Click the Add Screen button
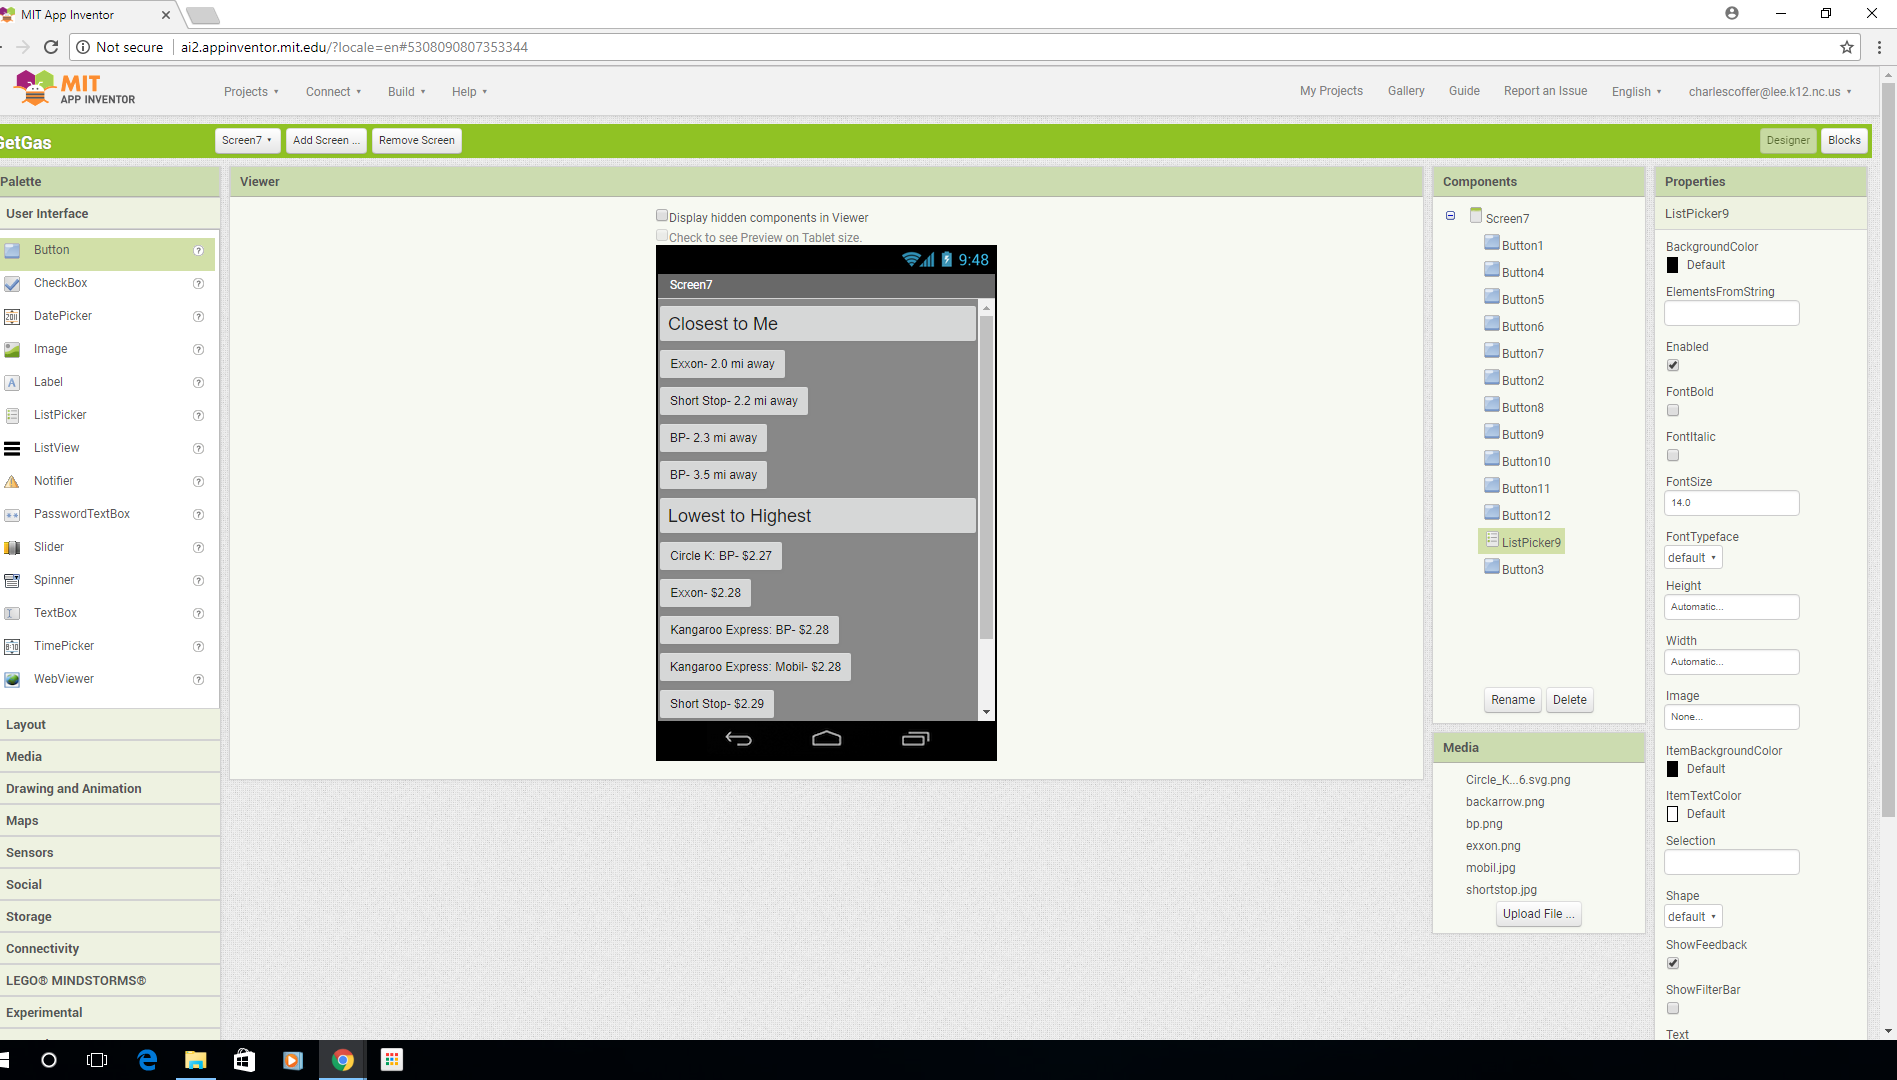The height and width of the screenshot is (1080, 1897). 326,140
